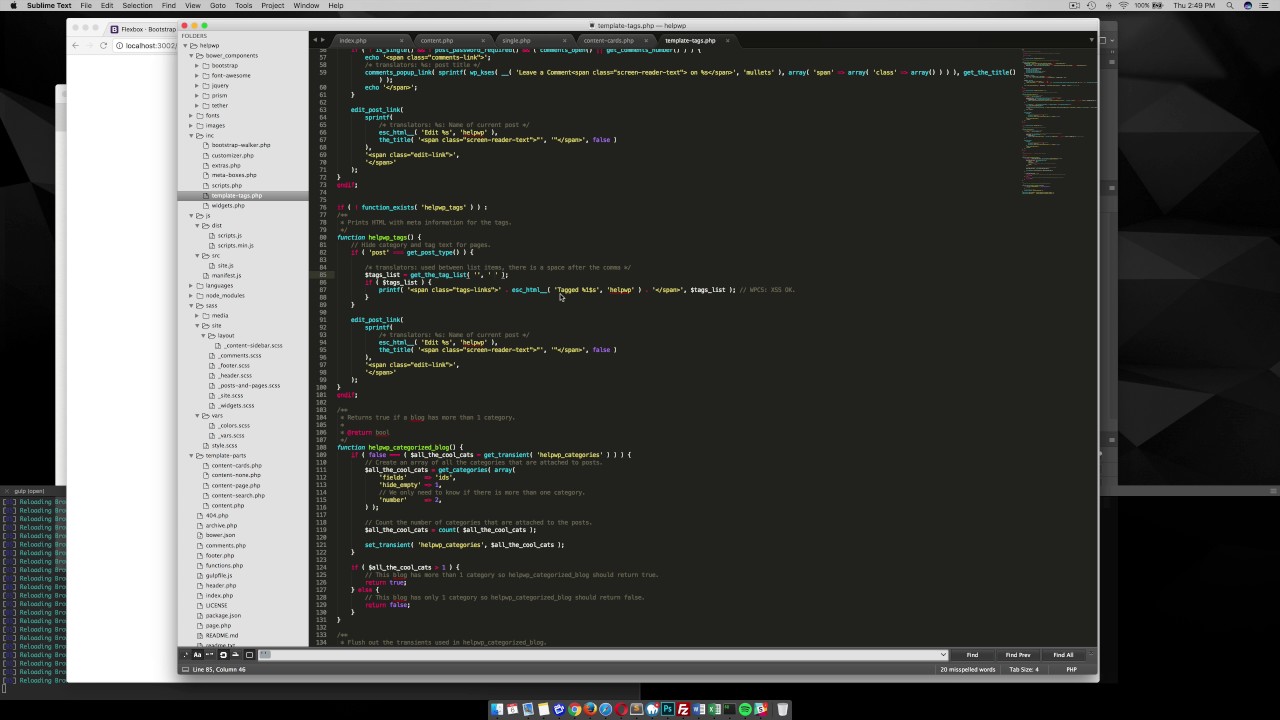Toggle whole word matching option
The width and height of the screenshot is (1280, 720).
(209, 655)
